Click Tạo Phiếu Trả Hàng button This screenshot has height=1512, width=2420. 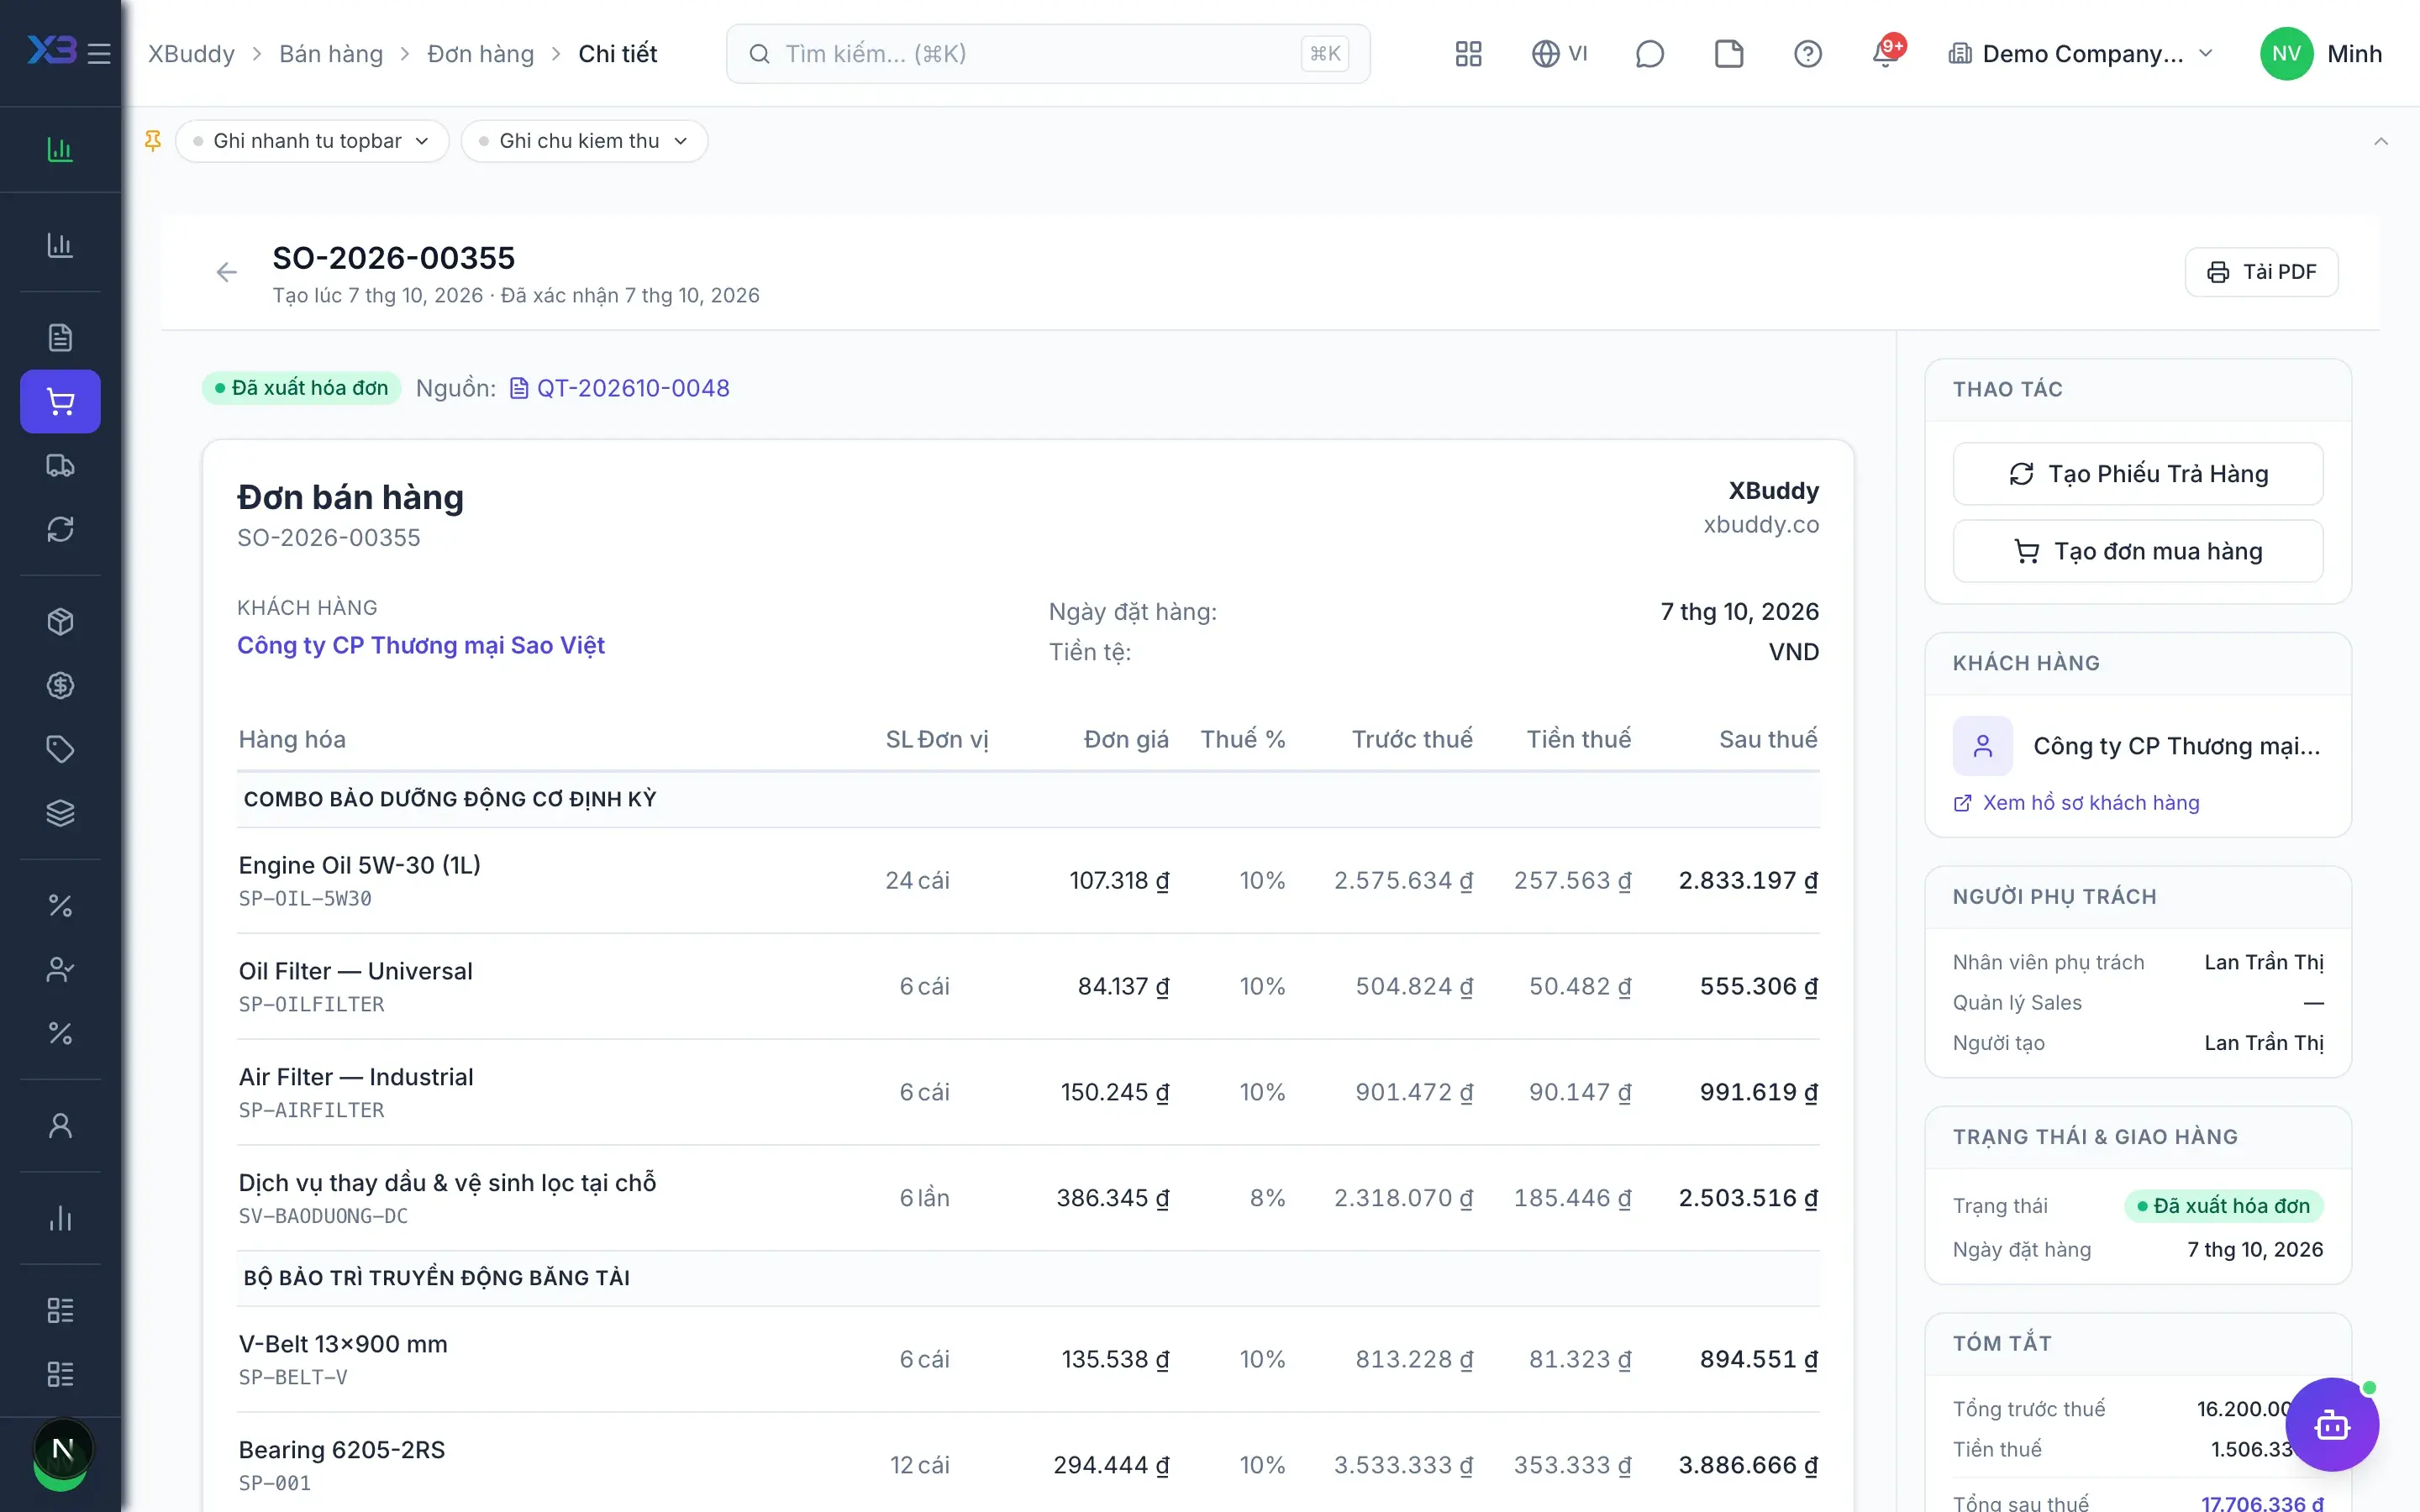pos(2138,474)
